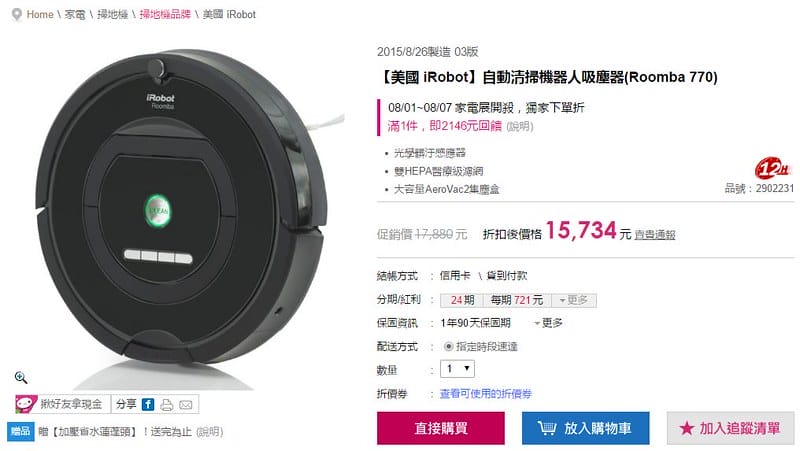Click the email envelope share icon
800x451 pixels.
tap(186, 405)
